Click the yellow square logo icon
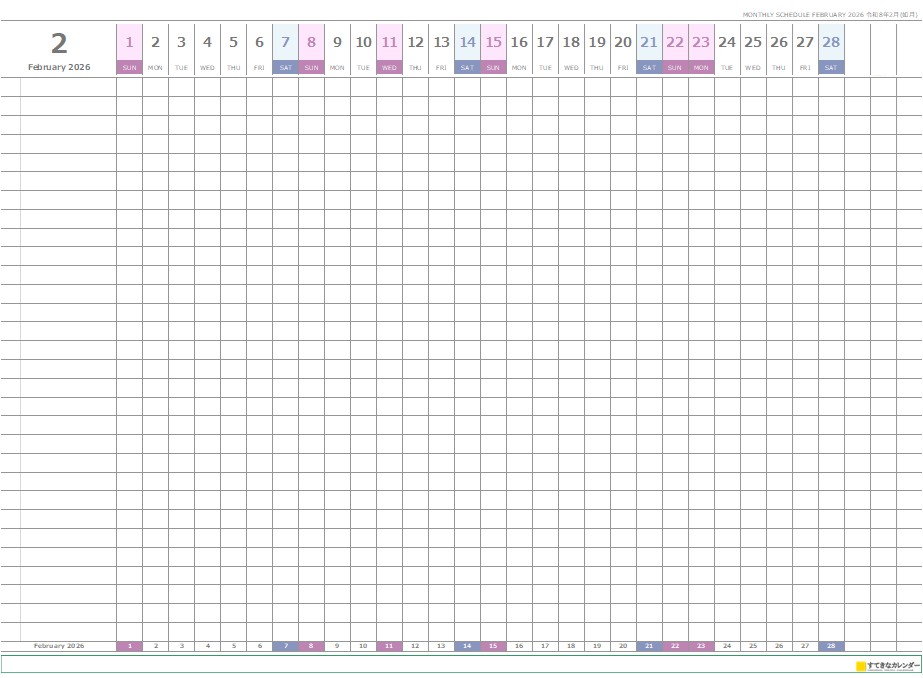Screen dimensions: 923x678 point(861,666)
